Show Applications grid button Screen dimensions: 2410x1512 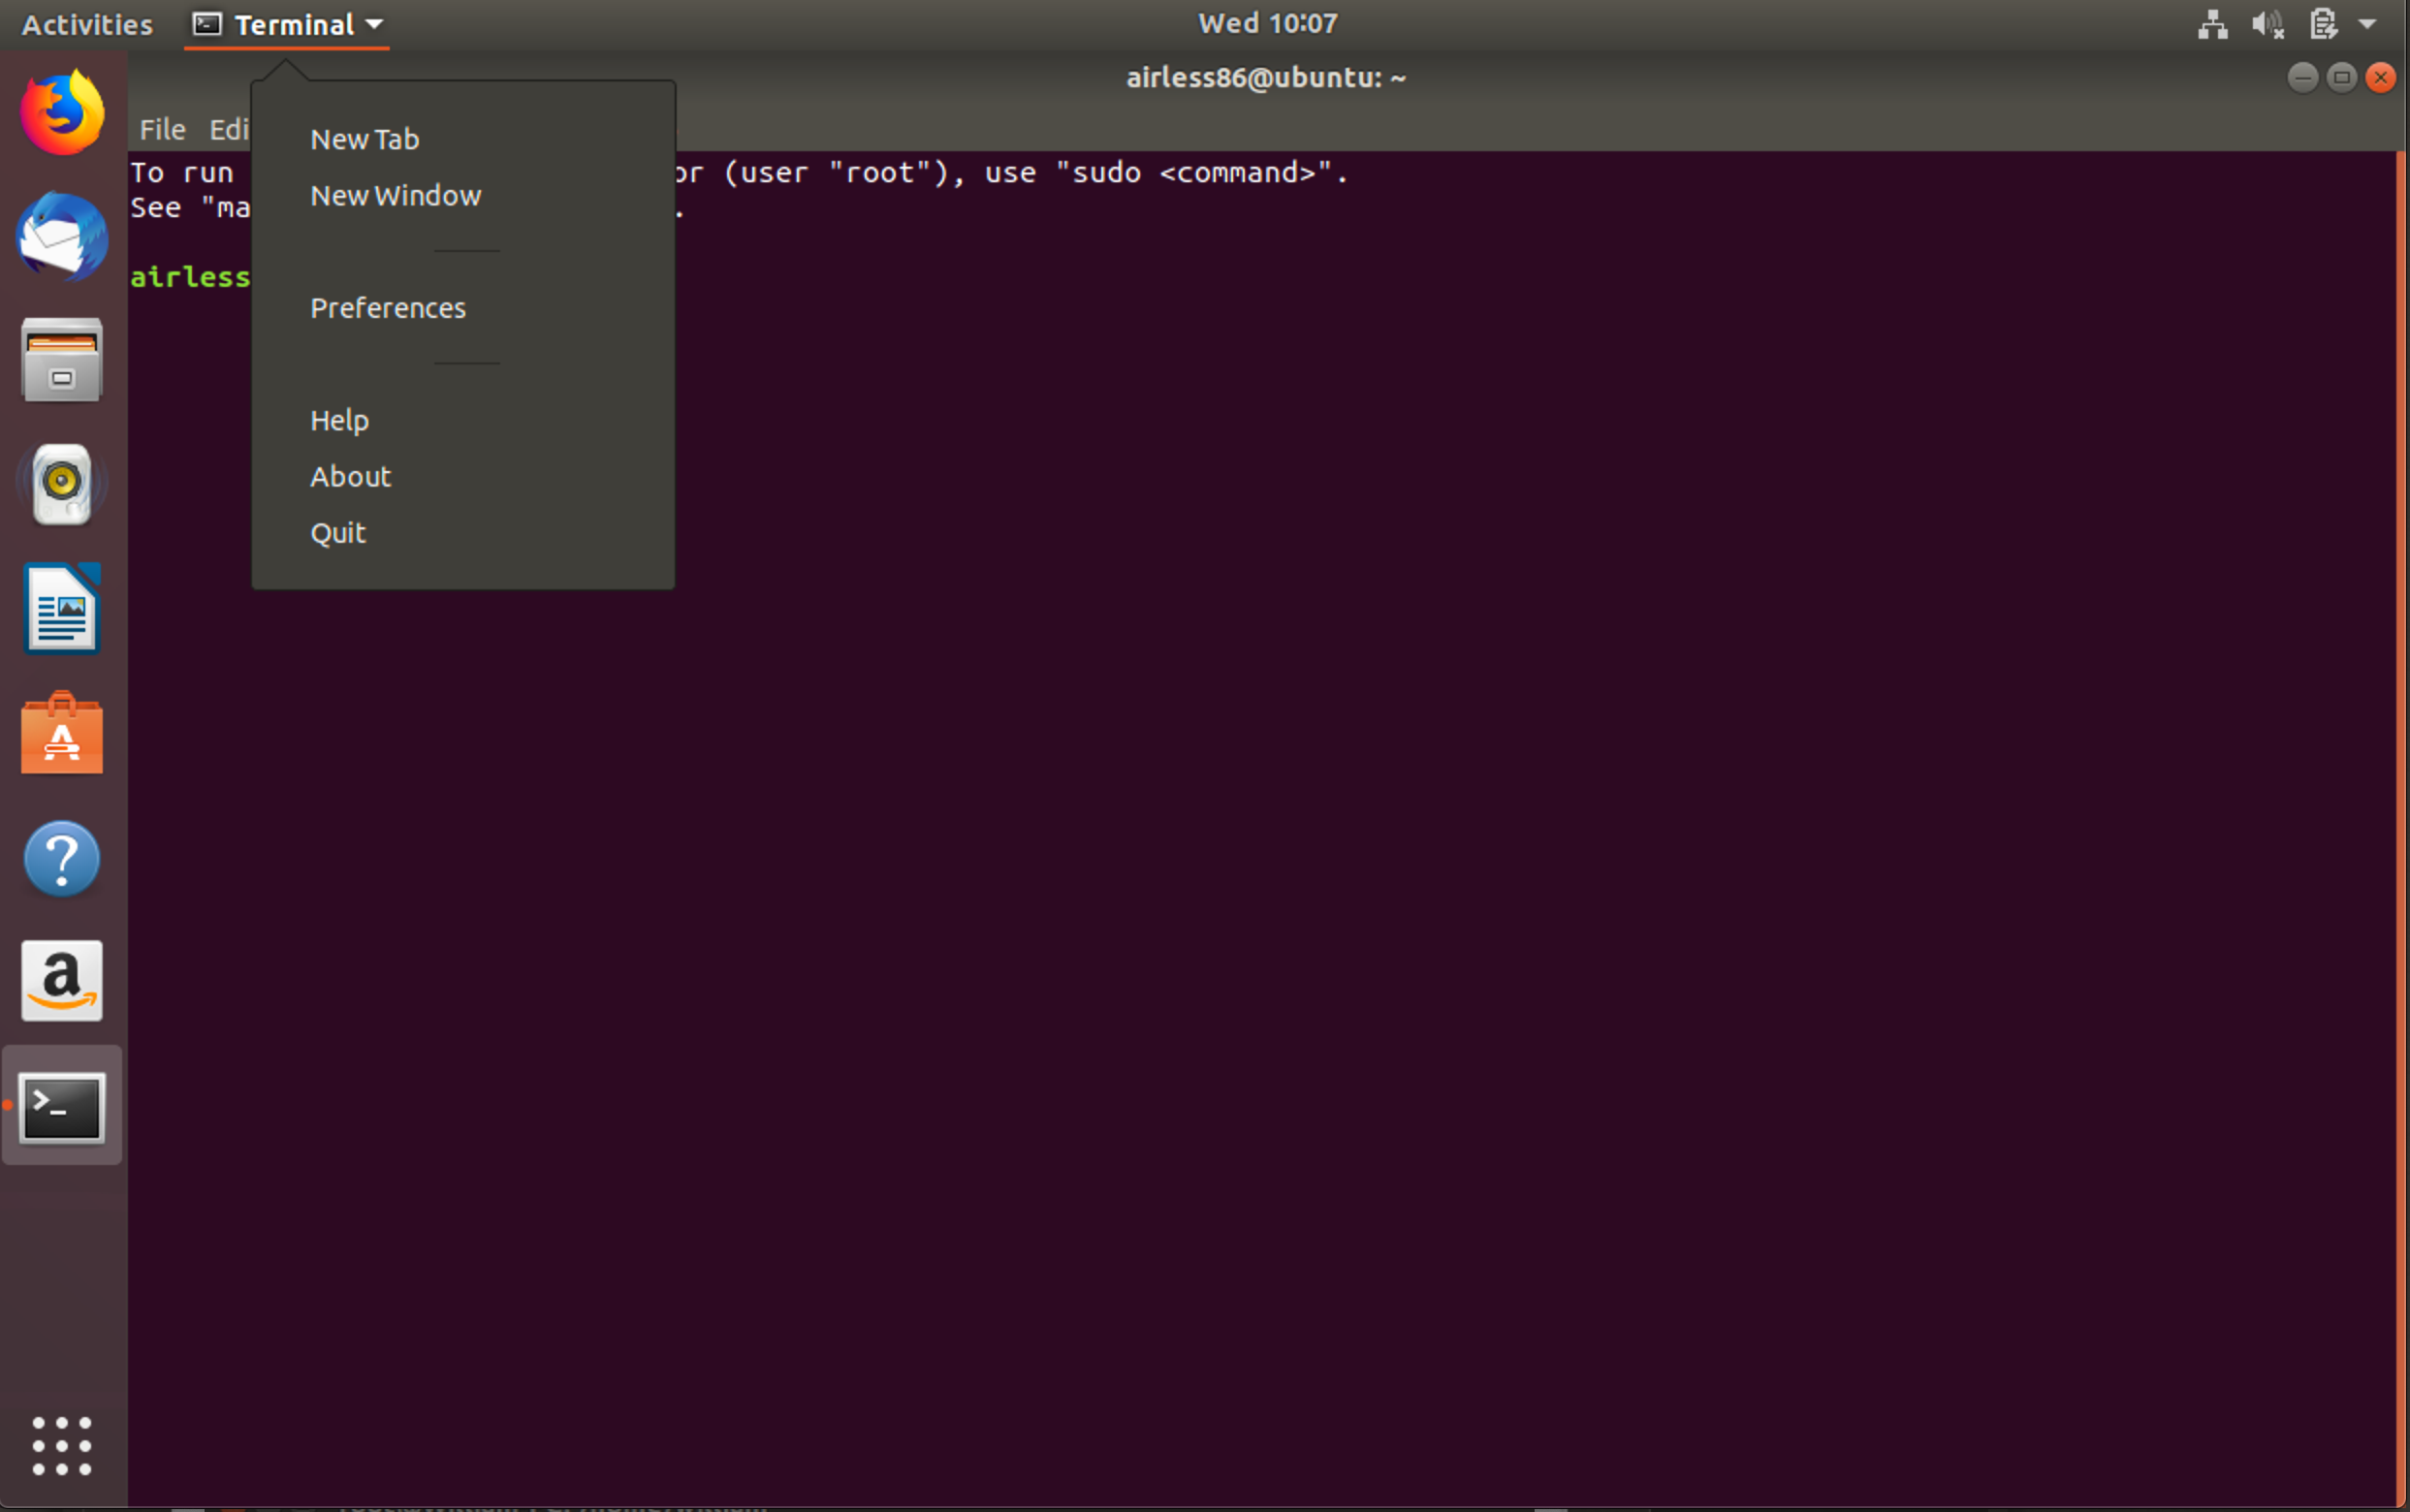(62, 1445)
